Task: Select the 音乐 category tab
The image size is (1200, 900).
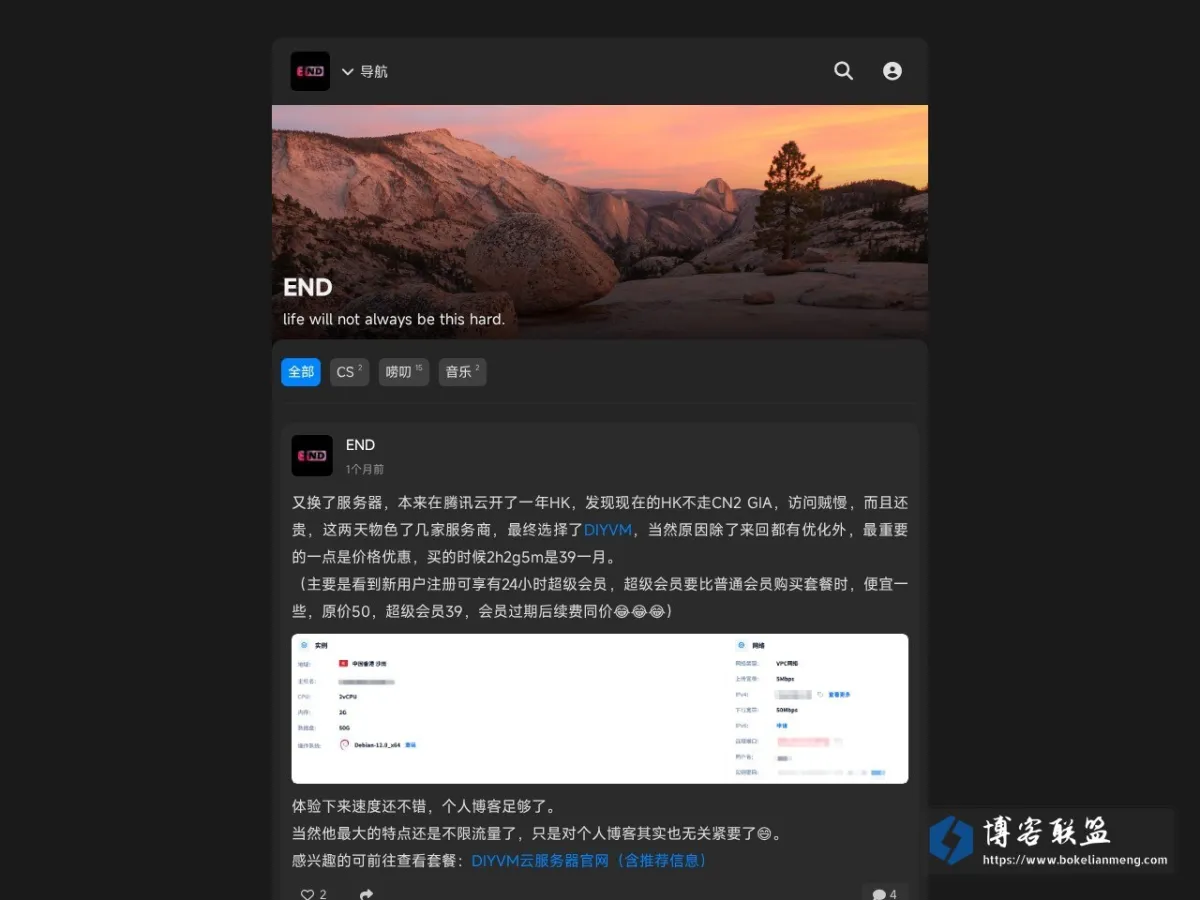Action: [x=463, y=372]
